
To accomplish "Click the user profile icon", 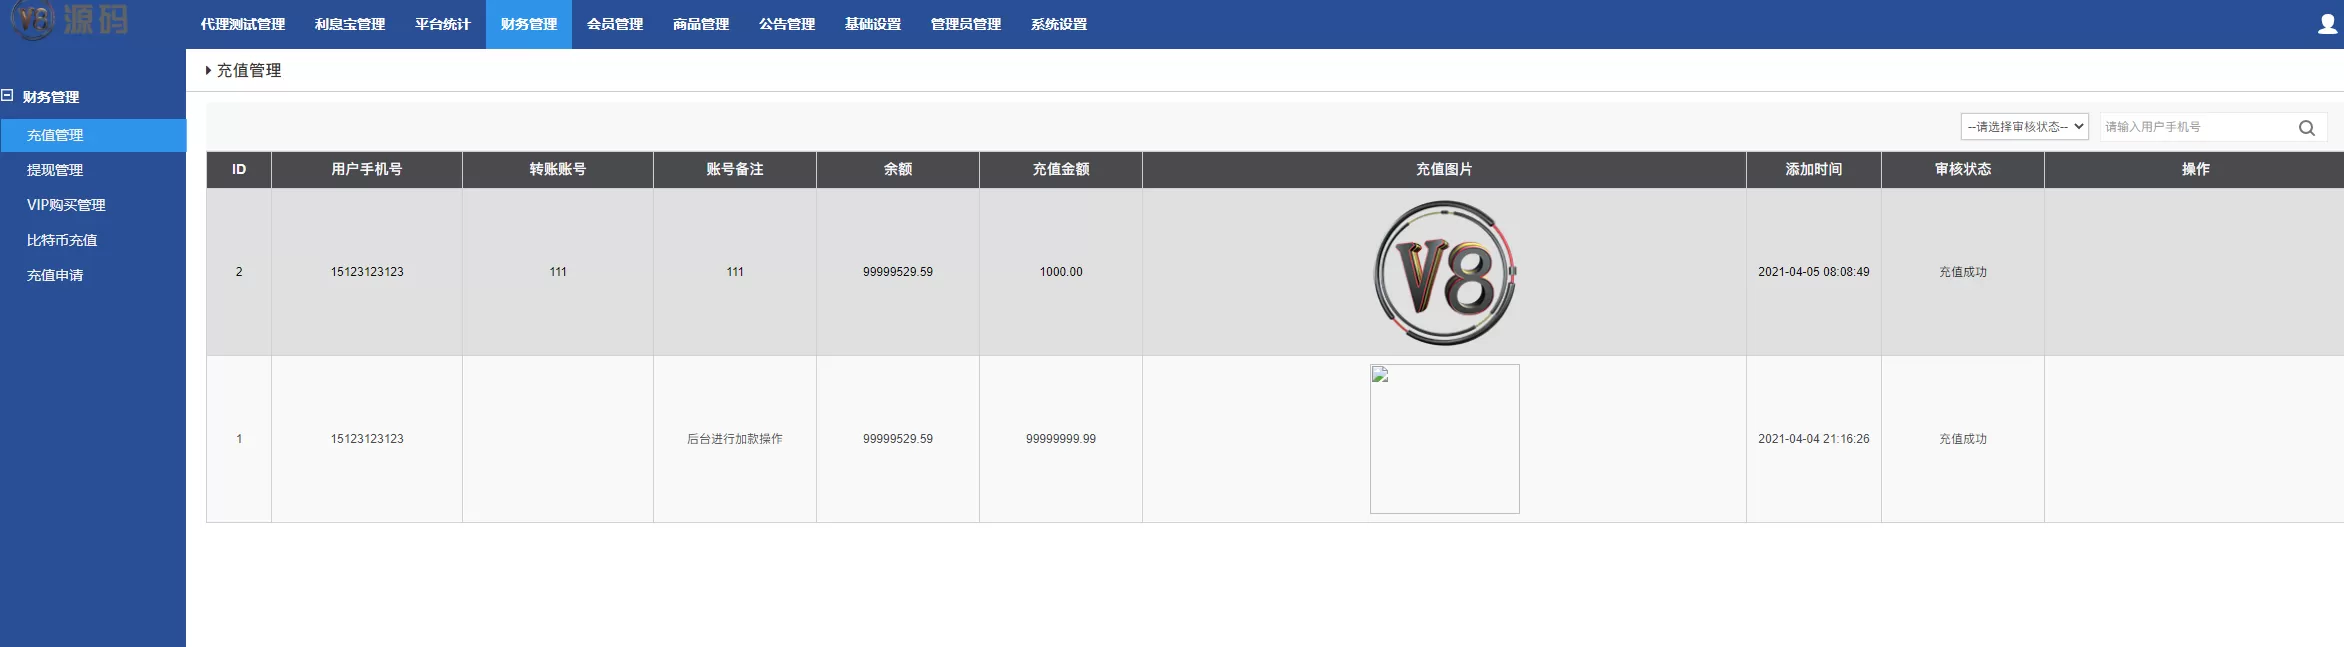I will pyautogui.click(x=2327, y=24).
